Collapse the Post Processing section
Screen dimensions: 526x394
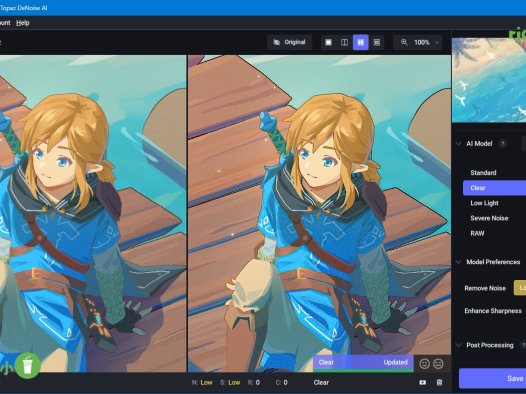coord(458,345)
